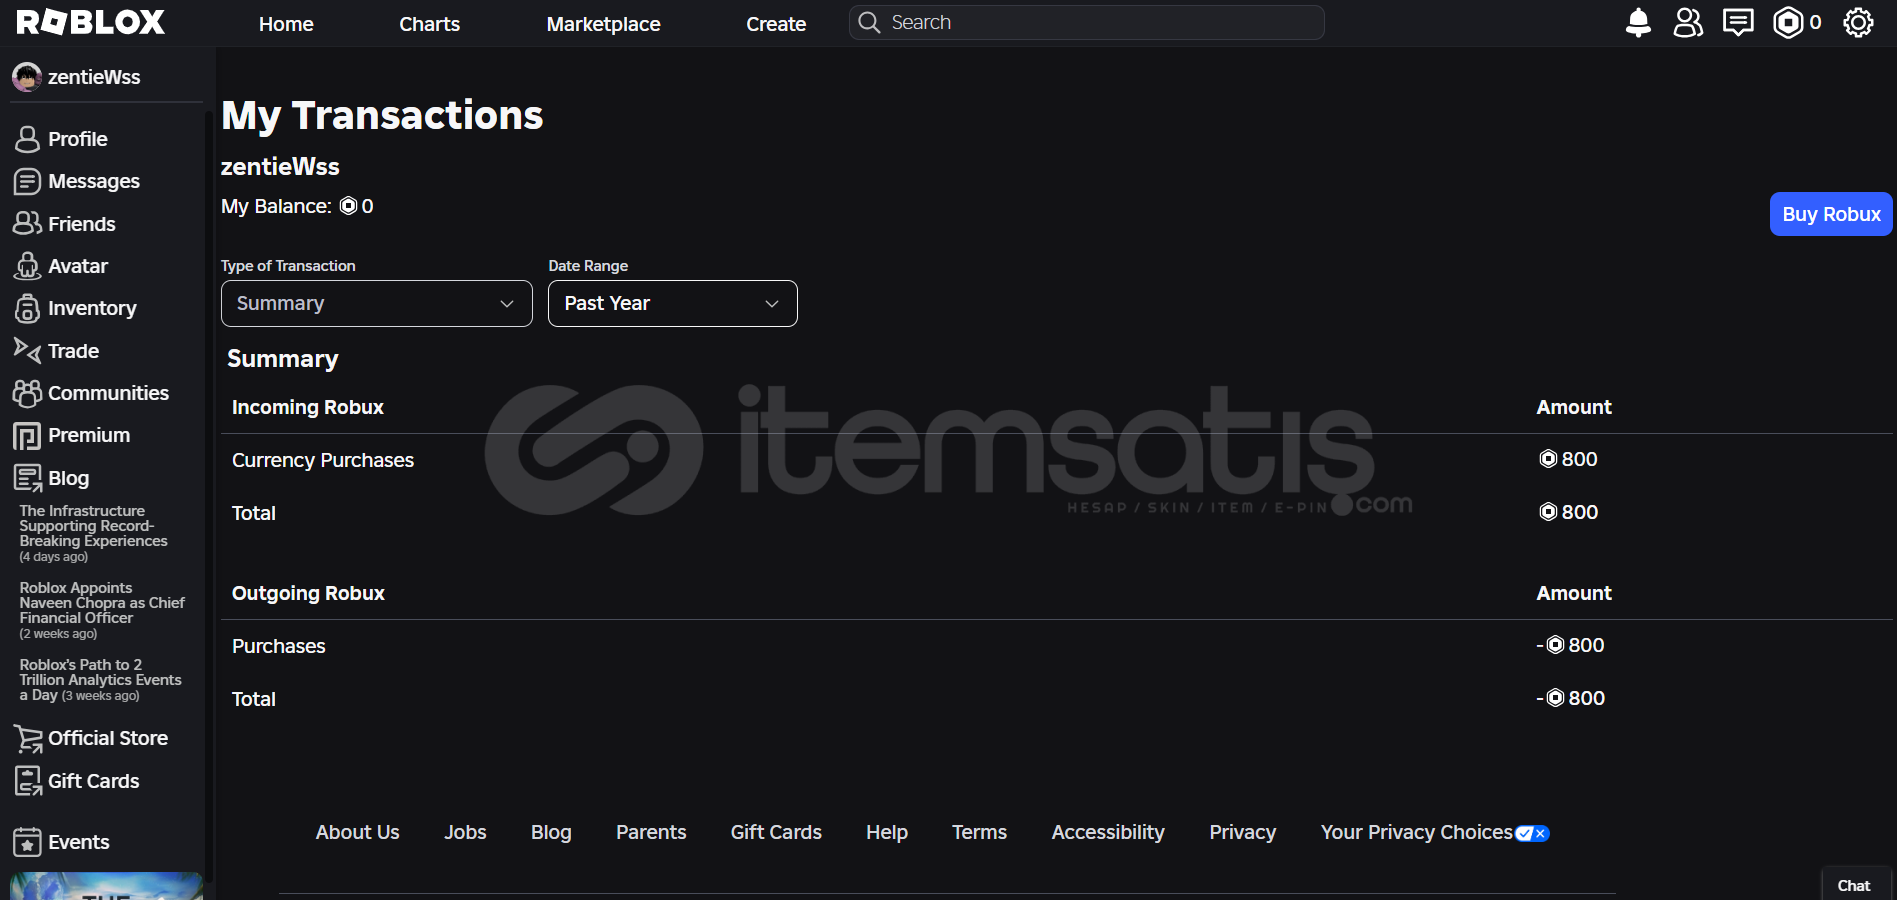Open Help footer link
The image size is (1897, 900).
[x=887, y=832]
